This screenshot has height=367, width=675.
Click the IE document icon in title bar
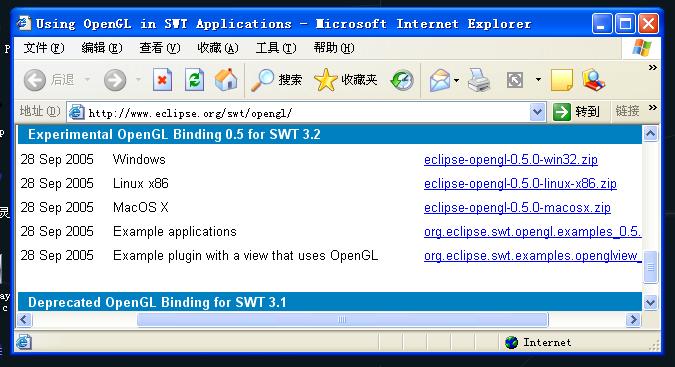(24, 23)
